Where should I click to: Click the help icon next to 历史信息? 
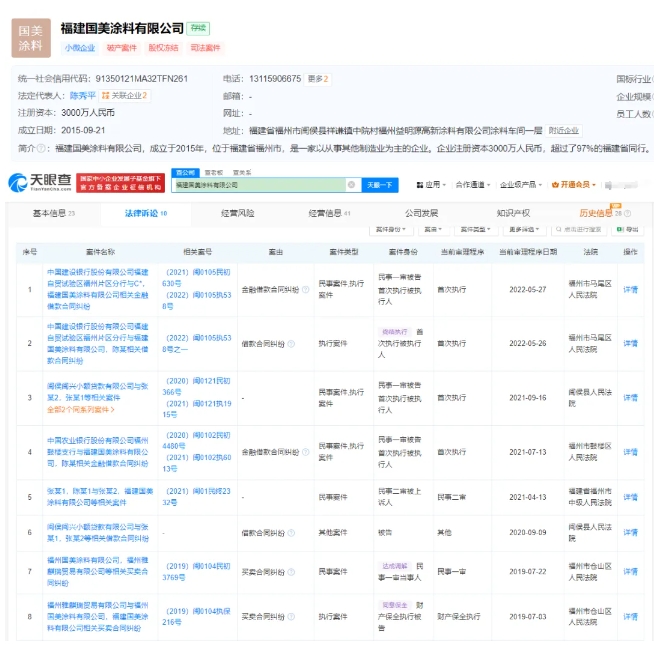tap(627, 213)
